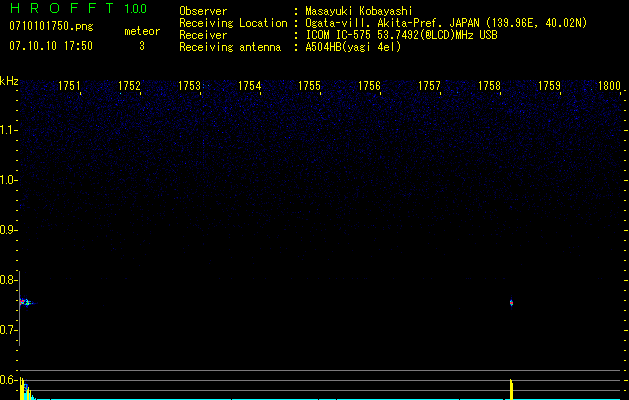Click the meteor echo at the spectrogram start
This screenshot has height=400, width=629.
point(26,302)
